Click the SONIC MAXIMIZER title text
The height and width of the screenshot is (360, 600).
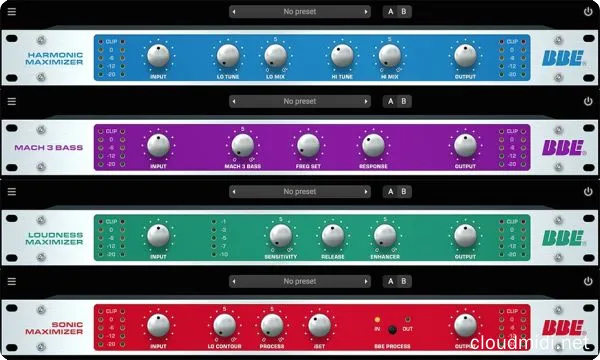click(x=54, y=328)
